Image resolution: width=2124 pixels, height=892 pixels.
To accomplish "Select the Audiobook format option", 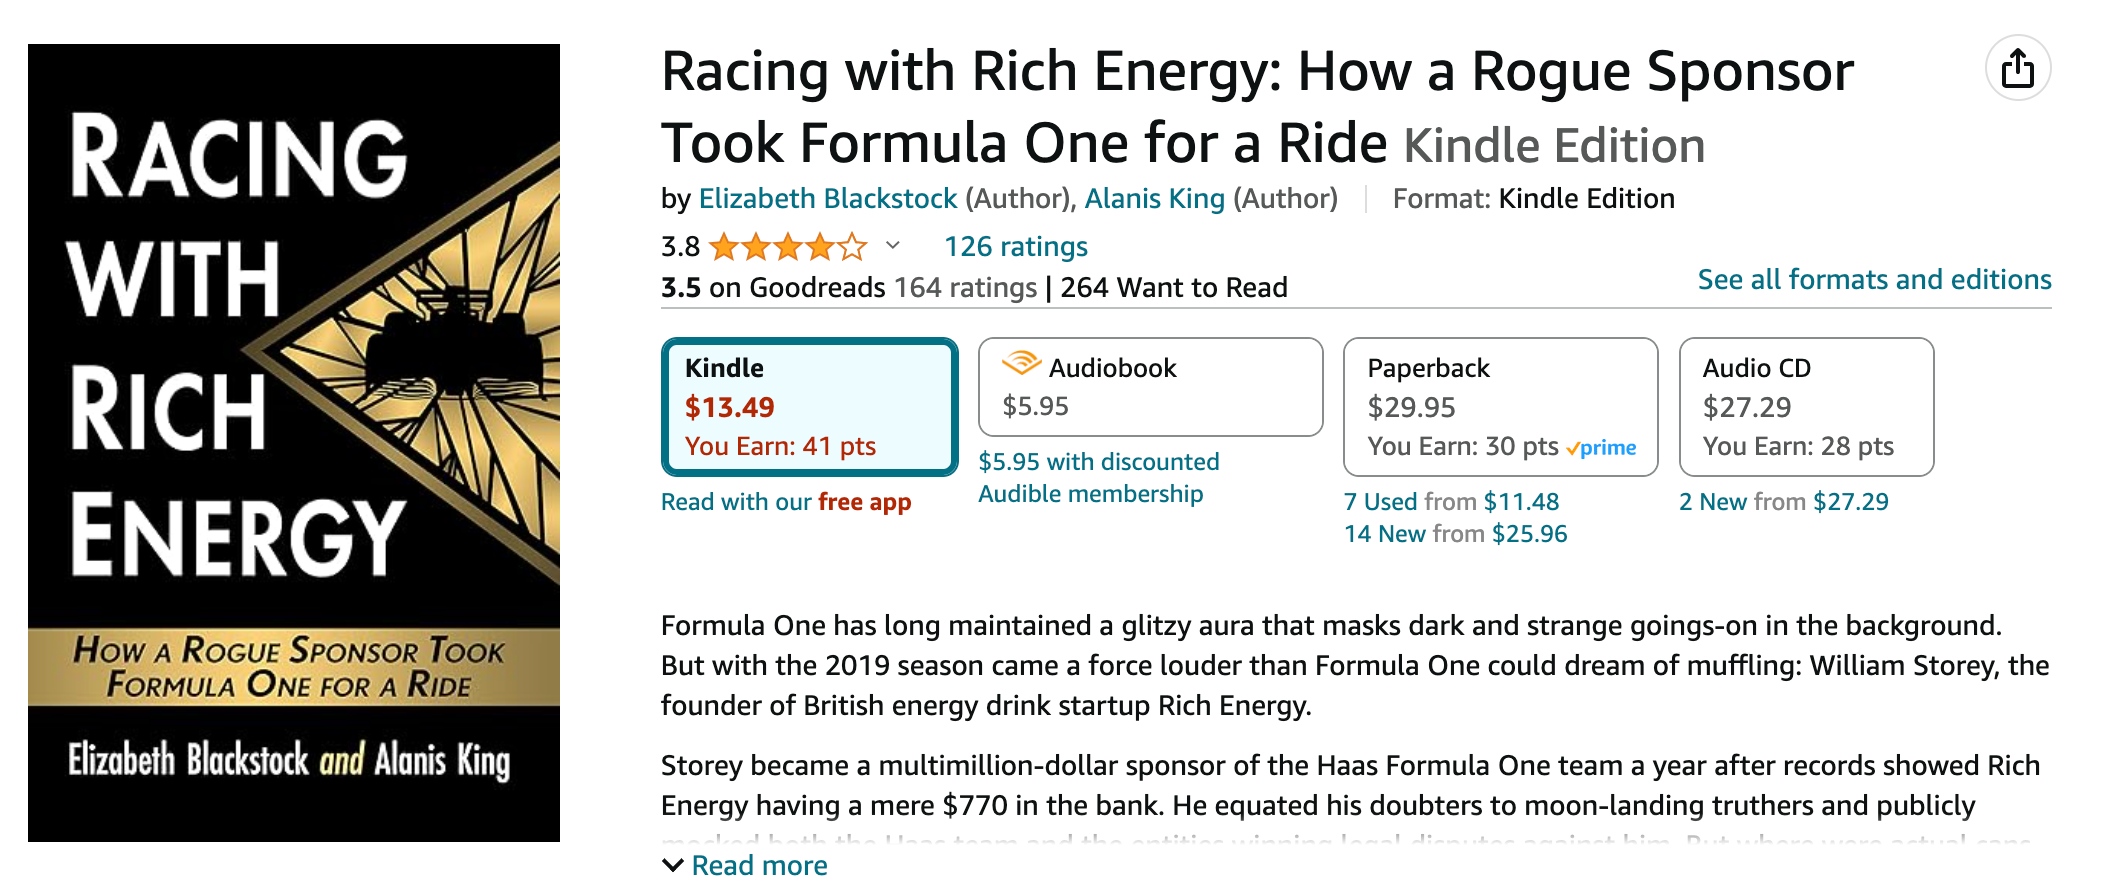I will point(1150,387).
